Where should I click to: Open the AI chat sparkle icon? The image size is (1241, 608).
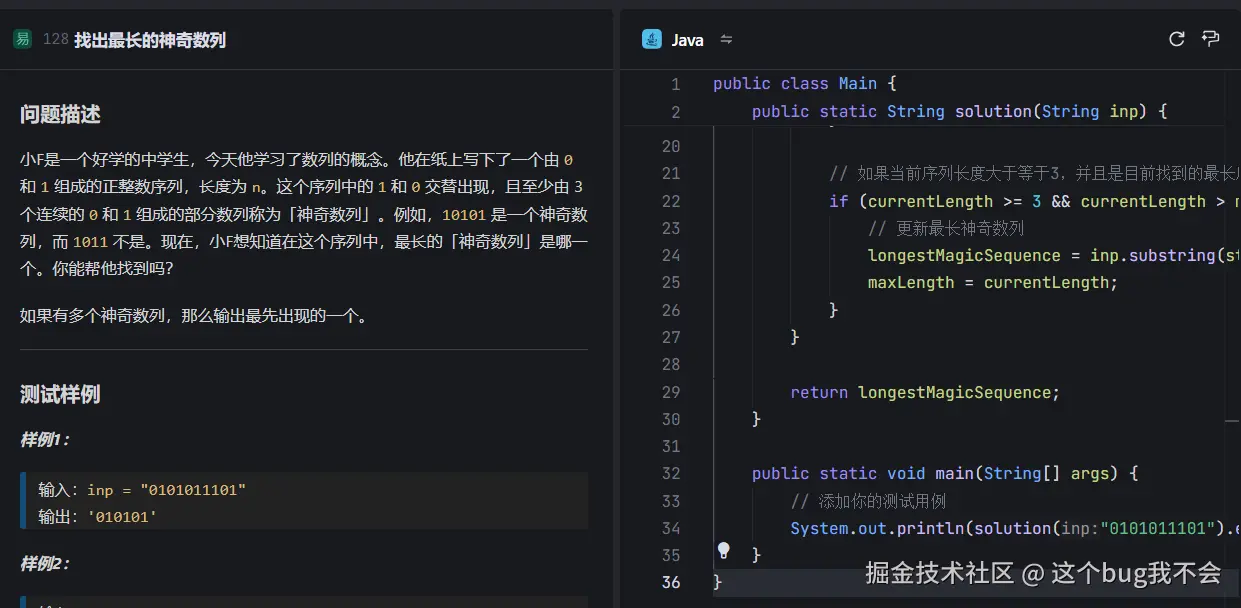(x=1211, y=39)
